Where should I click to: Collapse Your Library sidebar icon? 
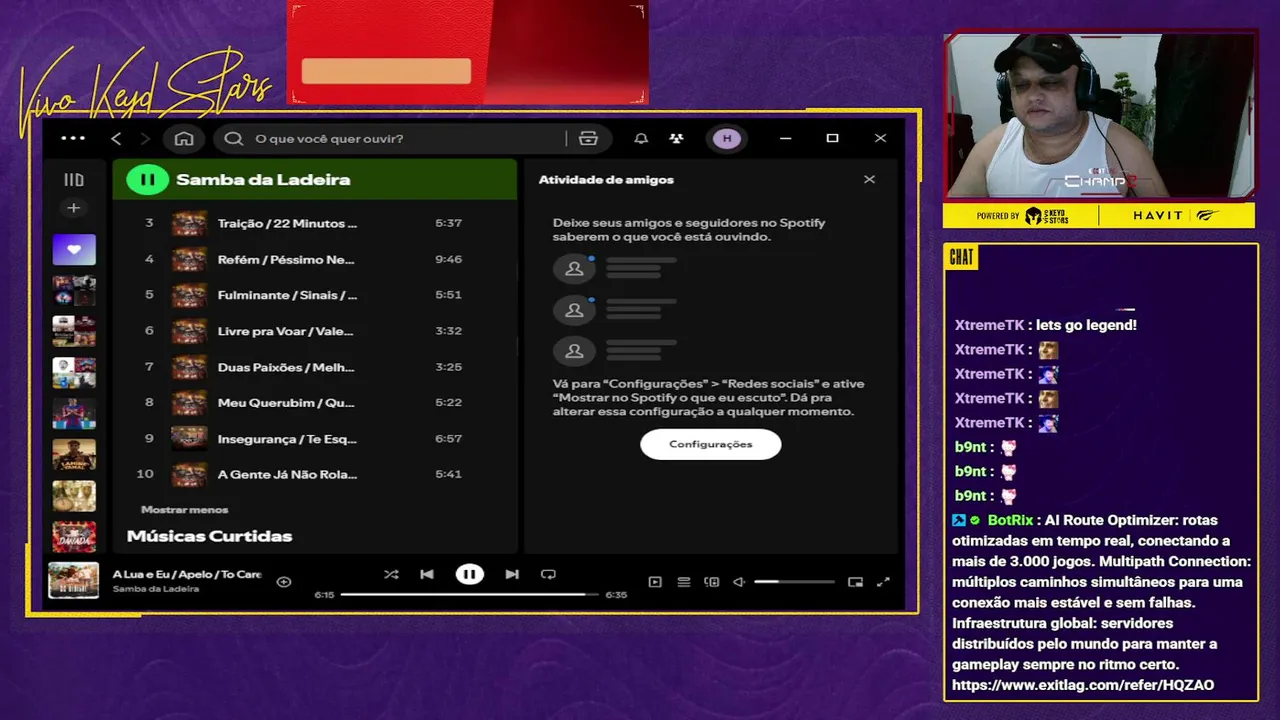(x=74, y=180)
